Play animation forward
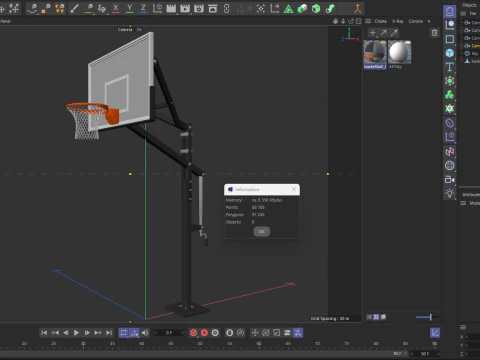Screen dimensions: 480x360 (x=76, y=333)
